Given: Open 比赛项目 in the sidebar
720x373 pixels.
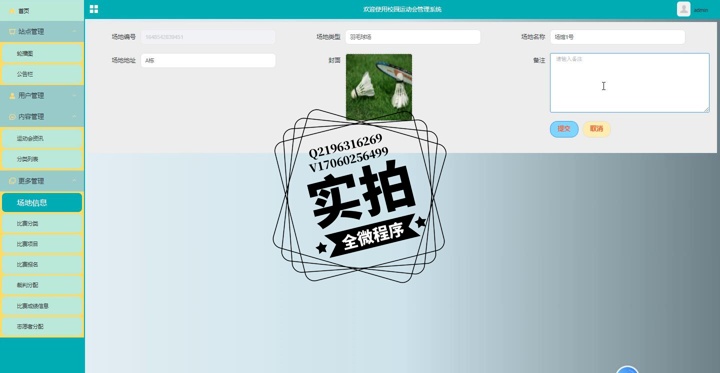Looking at the screenshot, I should pyautogui.click(x=42, y=244).
